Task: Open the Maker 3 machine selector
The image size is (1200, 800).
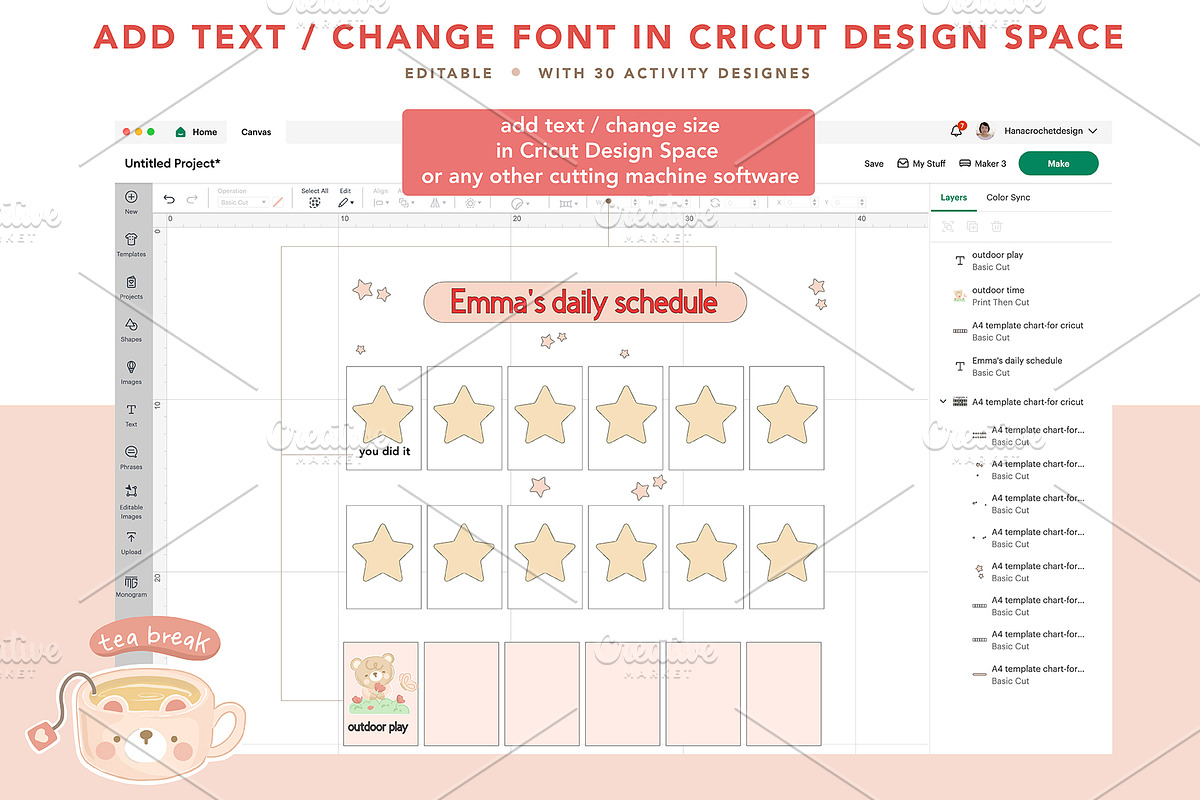Action: (983, 163)
